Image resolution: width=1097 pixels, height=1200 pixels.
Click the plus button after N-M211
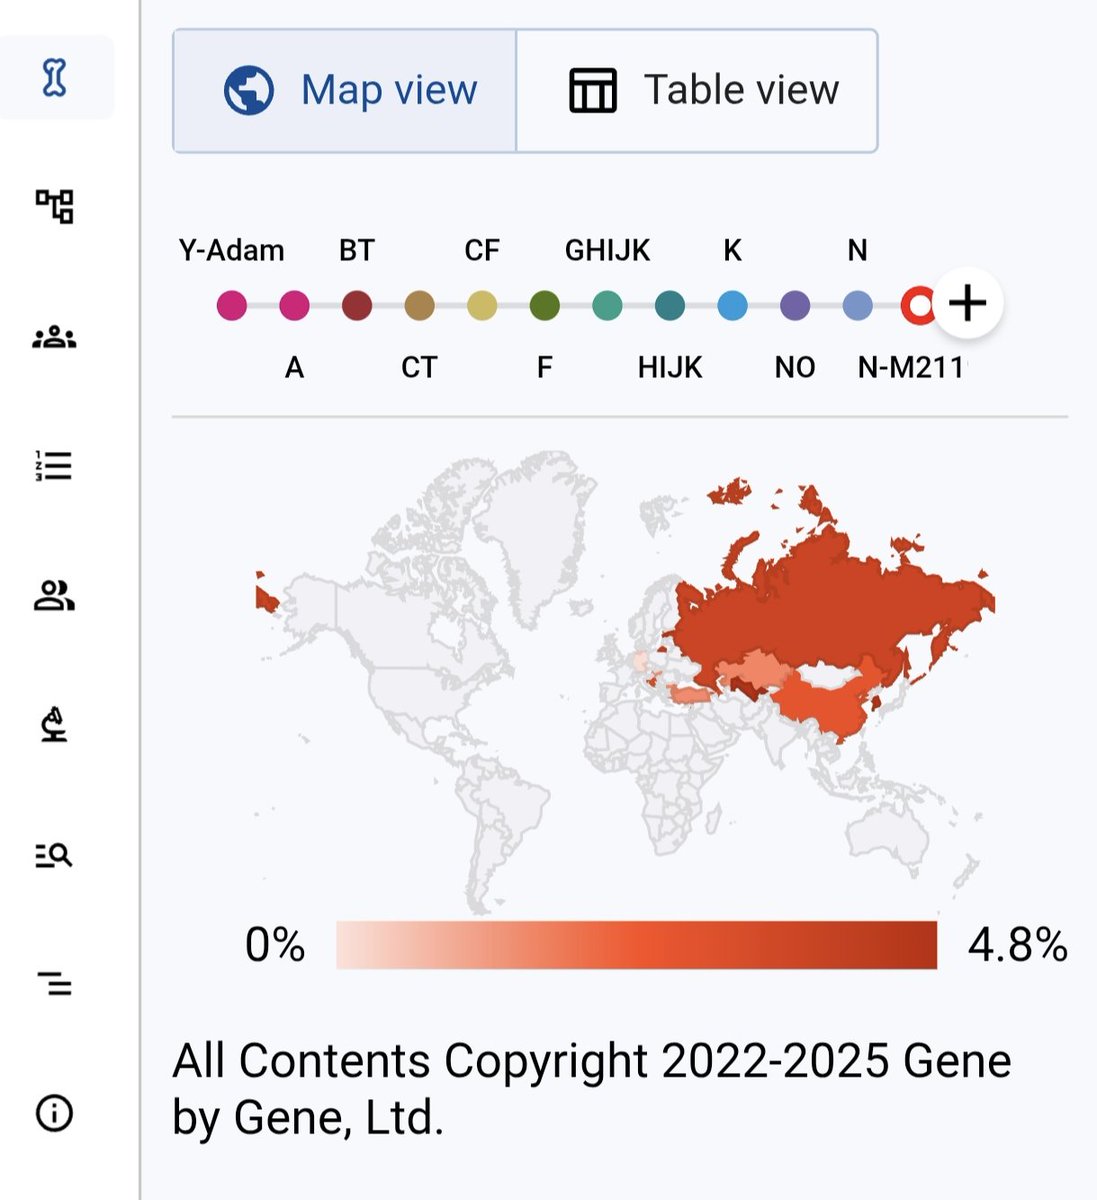[968, 303]
